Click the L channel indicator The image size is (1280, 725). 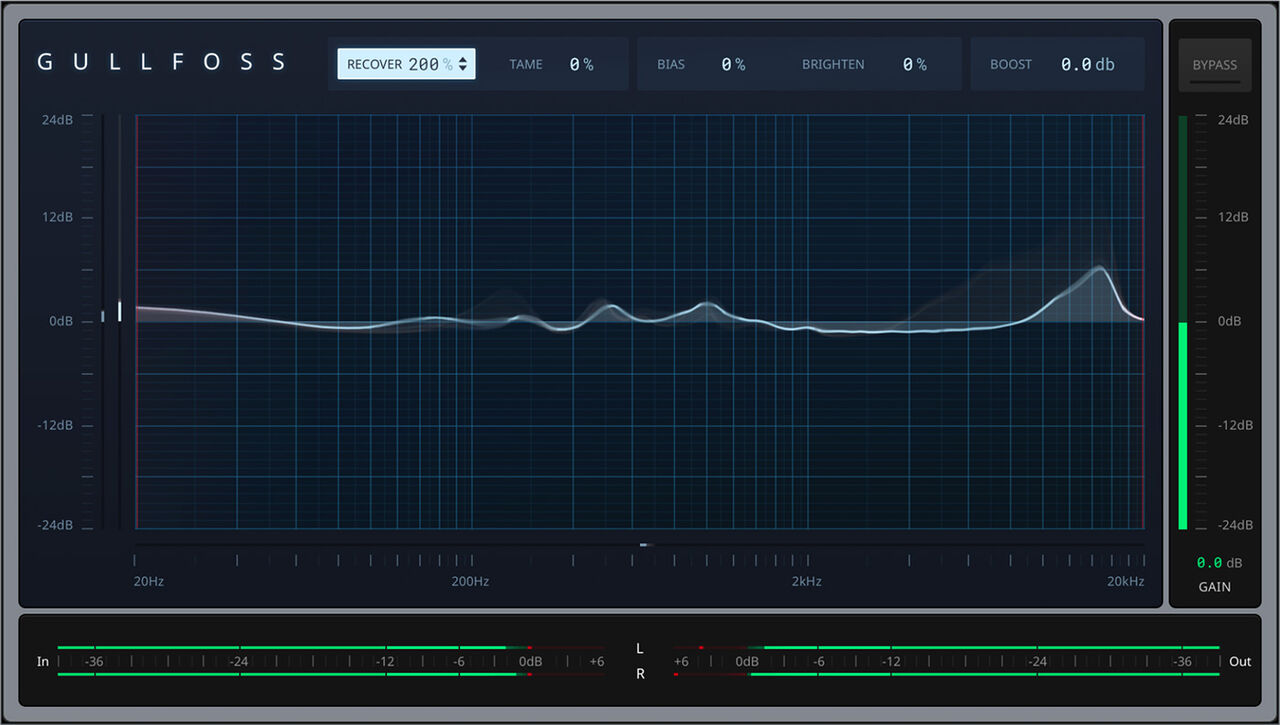(x=639, y=648)
